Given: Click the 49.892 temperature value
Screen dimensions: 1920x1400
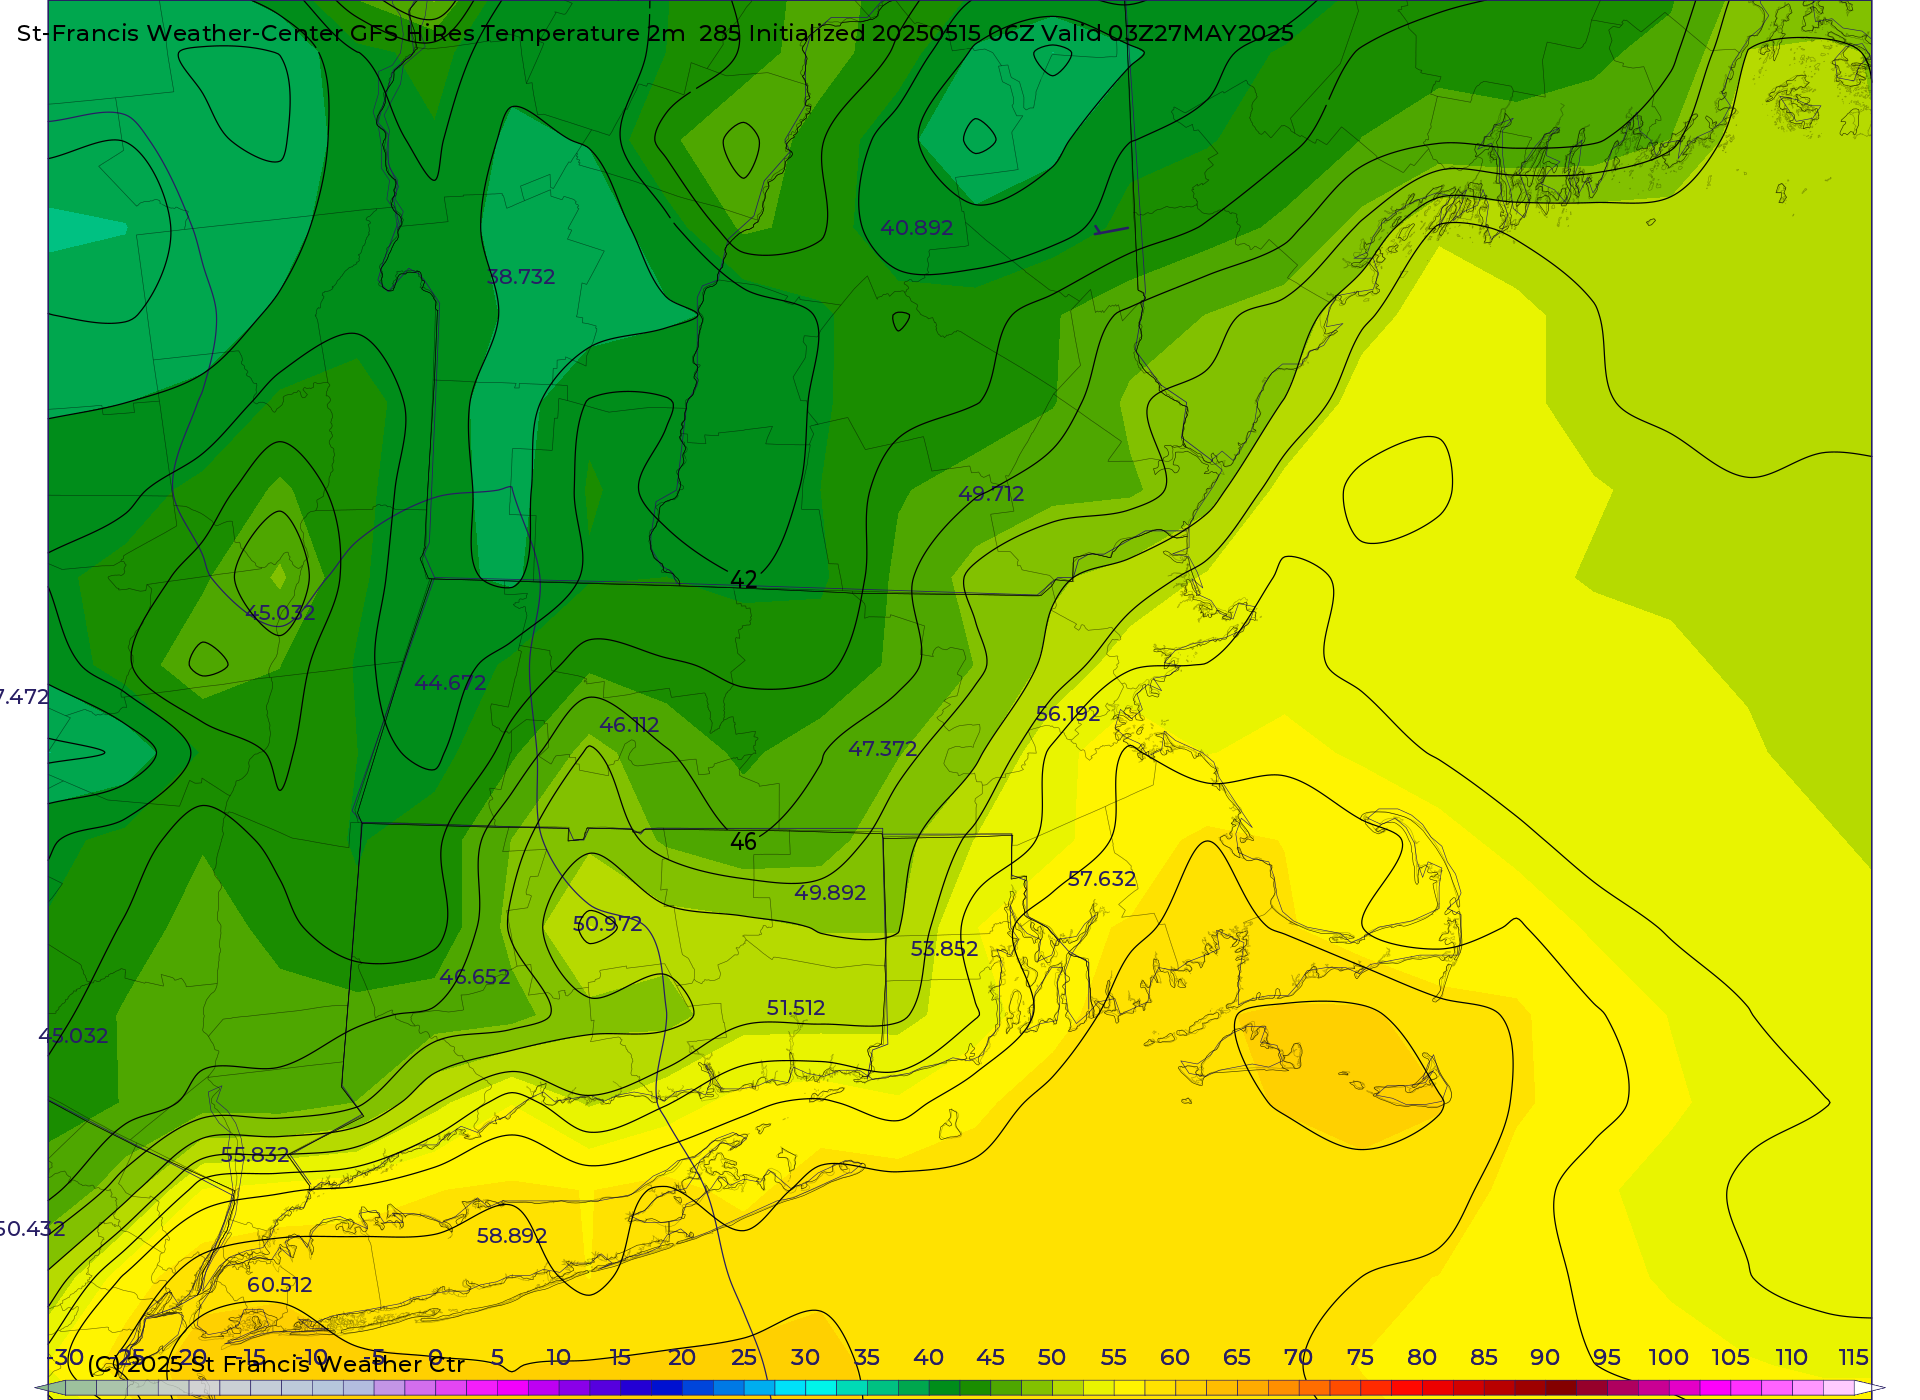Looking at the screenshot, I should pyautogui.click(x=830, y=893).
